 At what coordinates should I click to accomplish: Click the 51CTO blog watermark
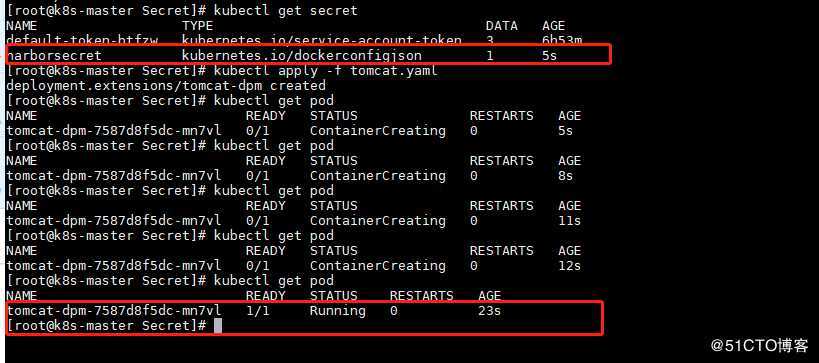pyautogui.click(x=760, y=345)
